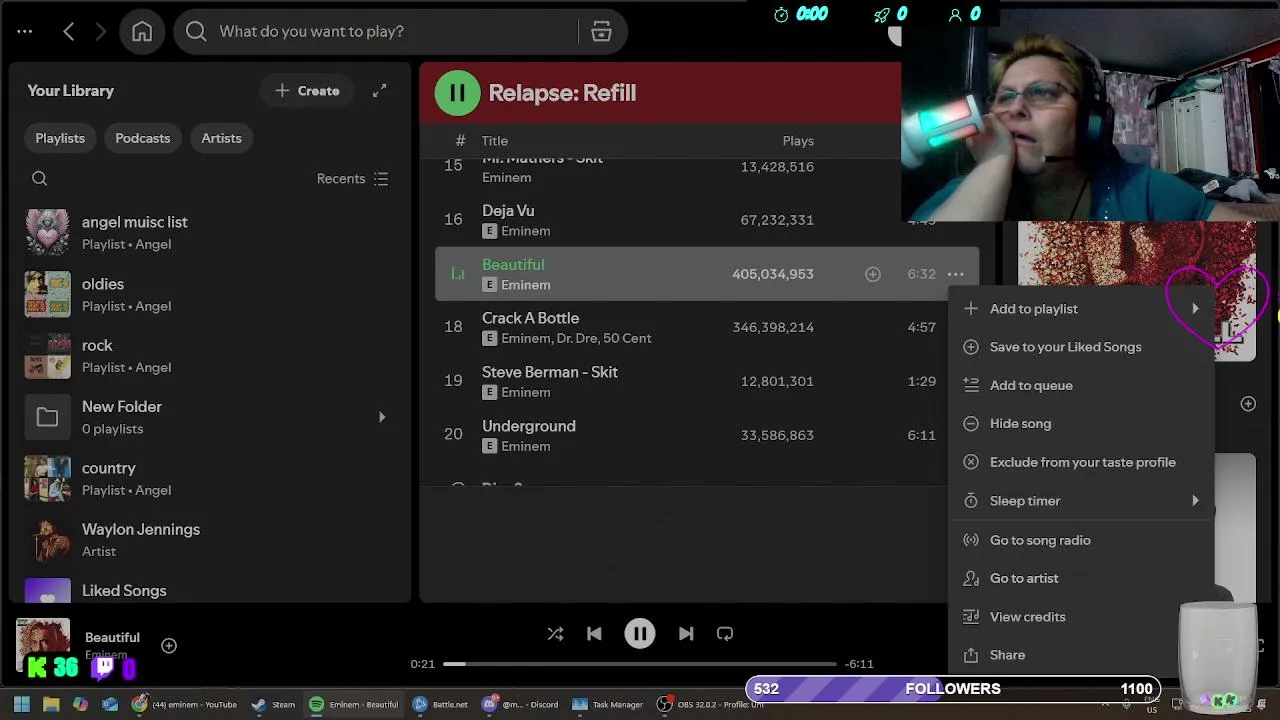Screen dimensions: 1280x720
Task: Select Save to your Liked Songs
Action: coord(1081,347)
